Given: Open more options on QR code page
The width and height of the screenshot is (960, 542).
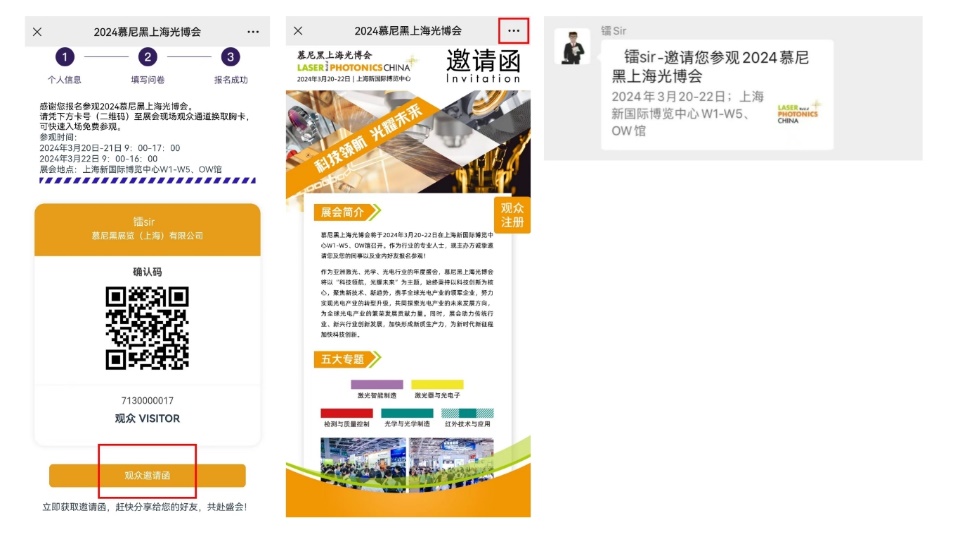Looking at the screenshot, I should click(x=253, y=31).
